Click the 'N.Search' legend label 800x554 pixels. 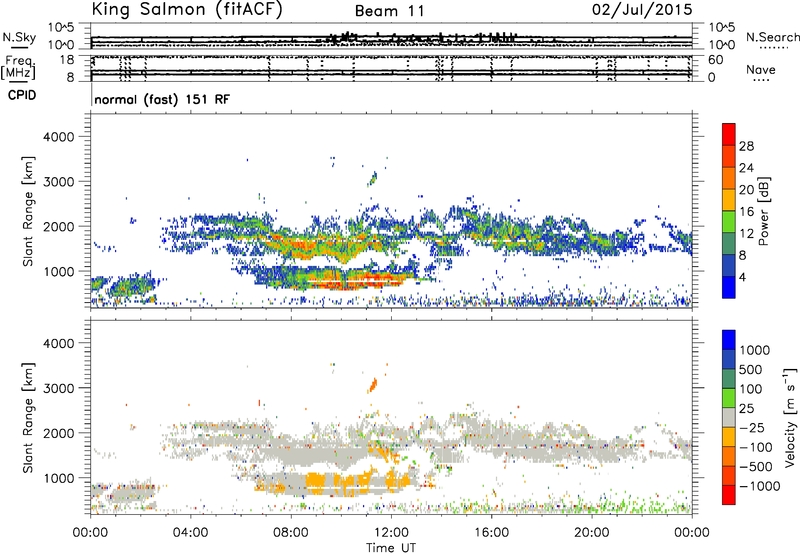tap(772, 37)
